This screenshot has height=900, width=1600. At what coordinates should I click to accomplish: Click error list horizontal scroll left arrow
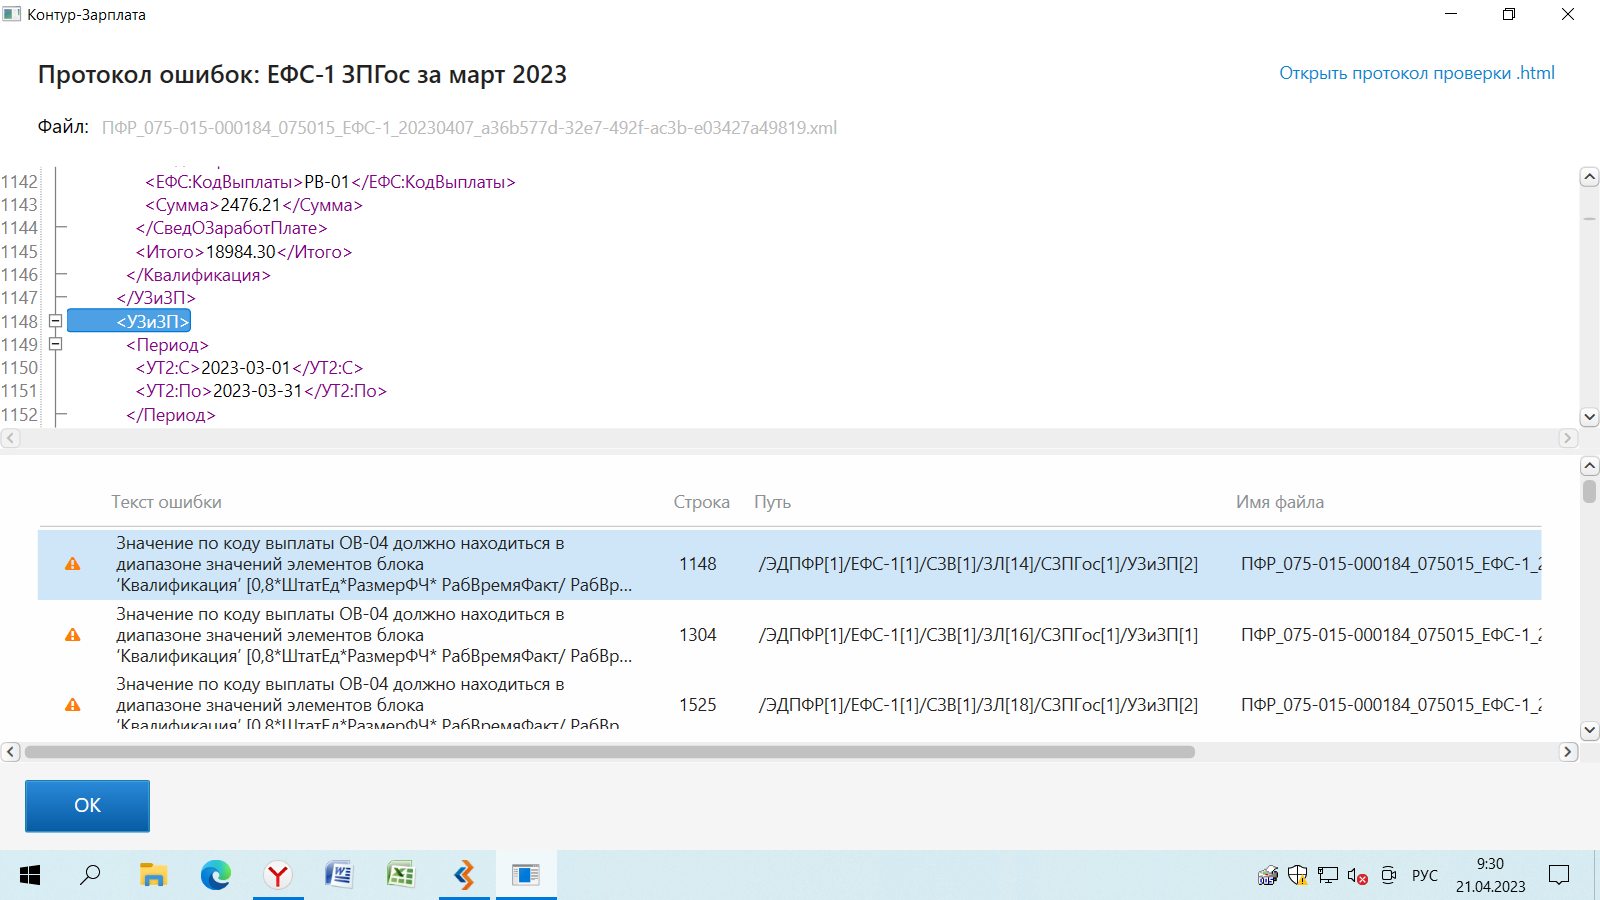[10, 752]
